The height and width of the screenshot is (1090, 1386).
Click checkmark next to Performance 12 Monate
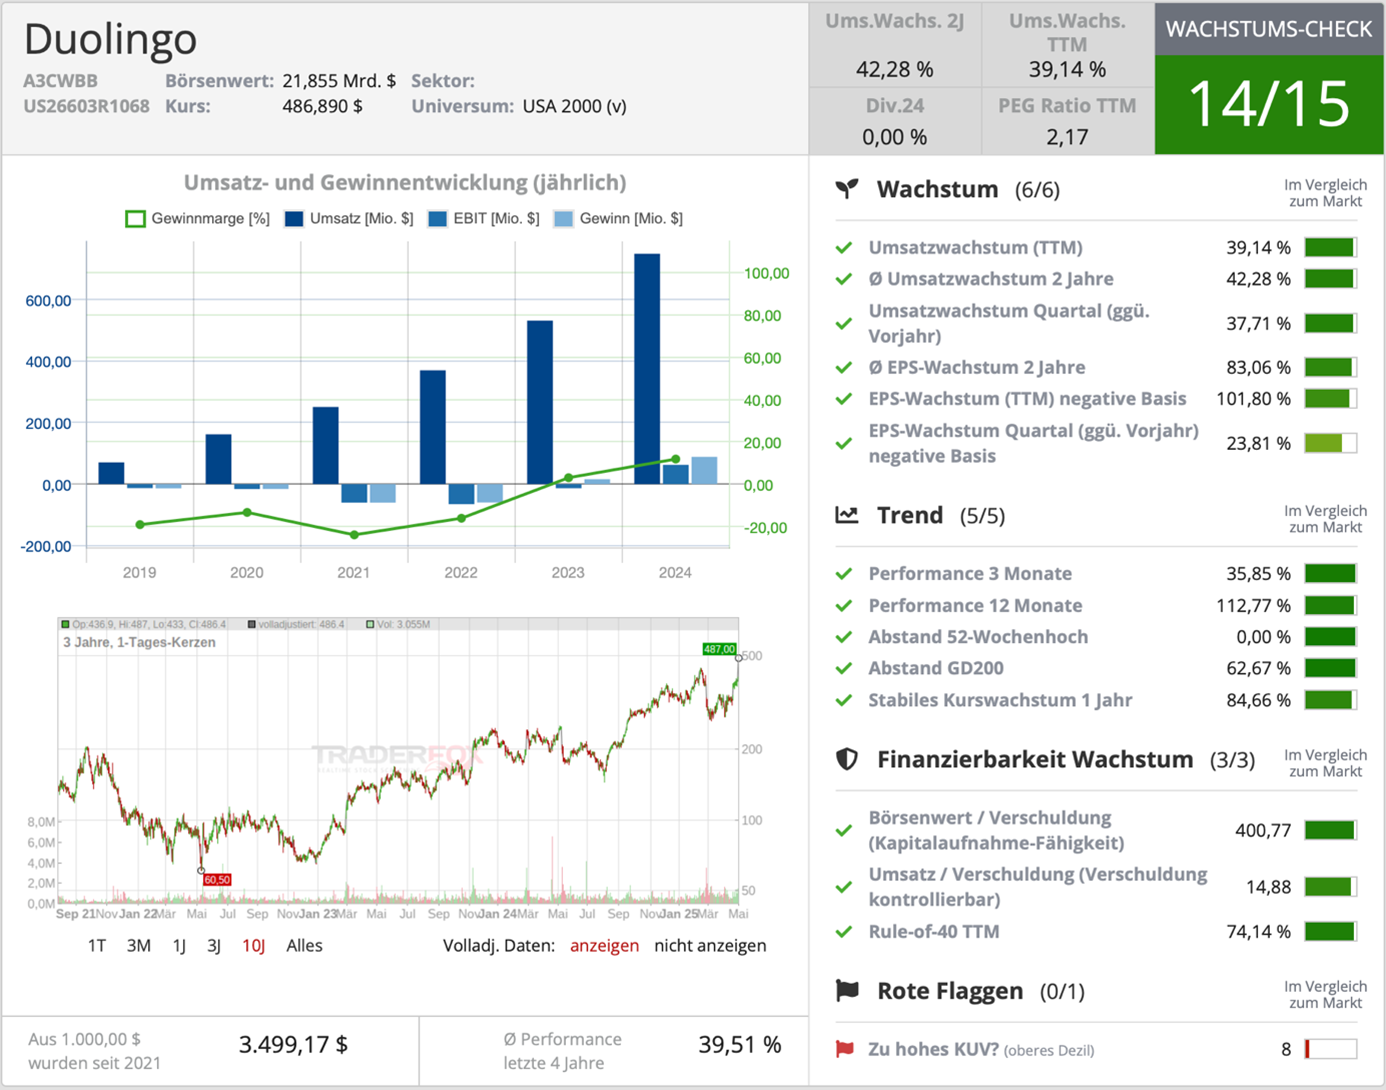pyautogui.click(x=844, y=605)
